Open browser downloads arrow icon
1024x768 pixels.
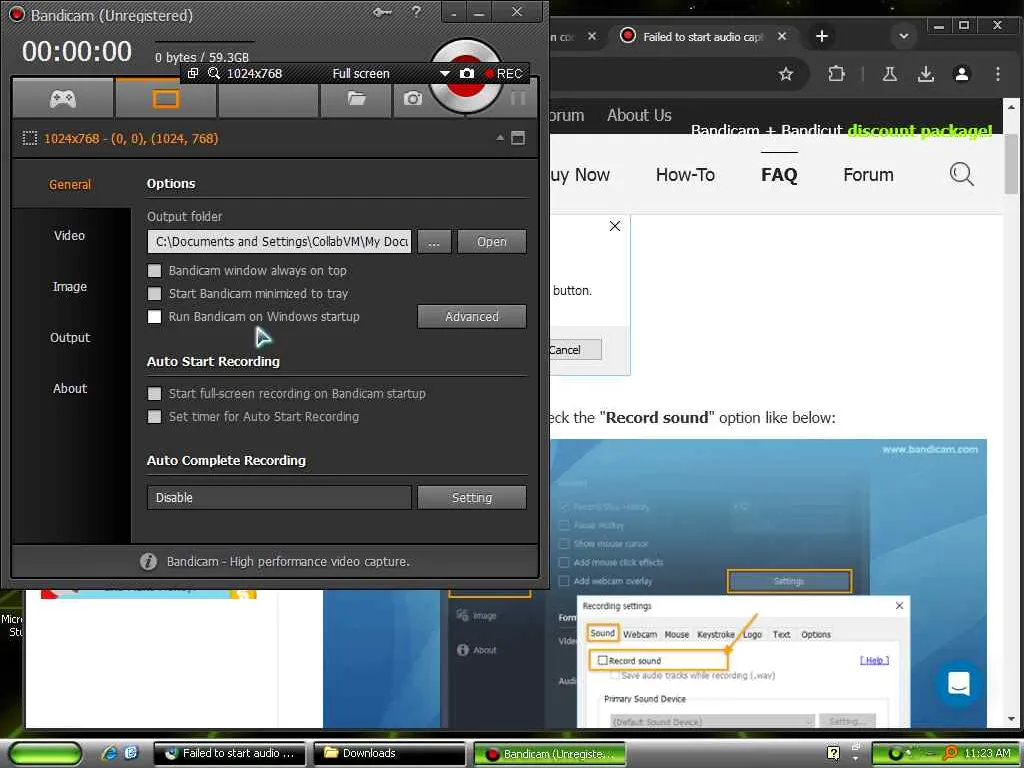pyautogui.click(x=925, y=74)
